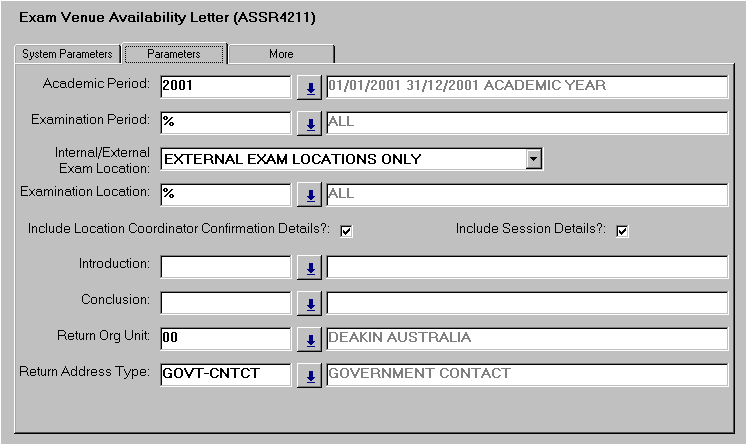Switch to the System Parameters tab
This screenshot has height=444, width=746.
tap(68, 54)
